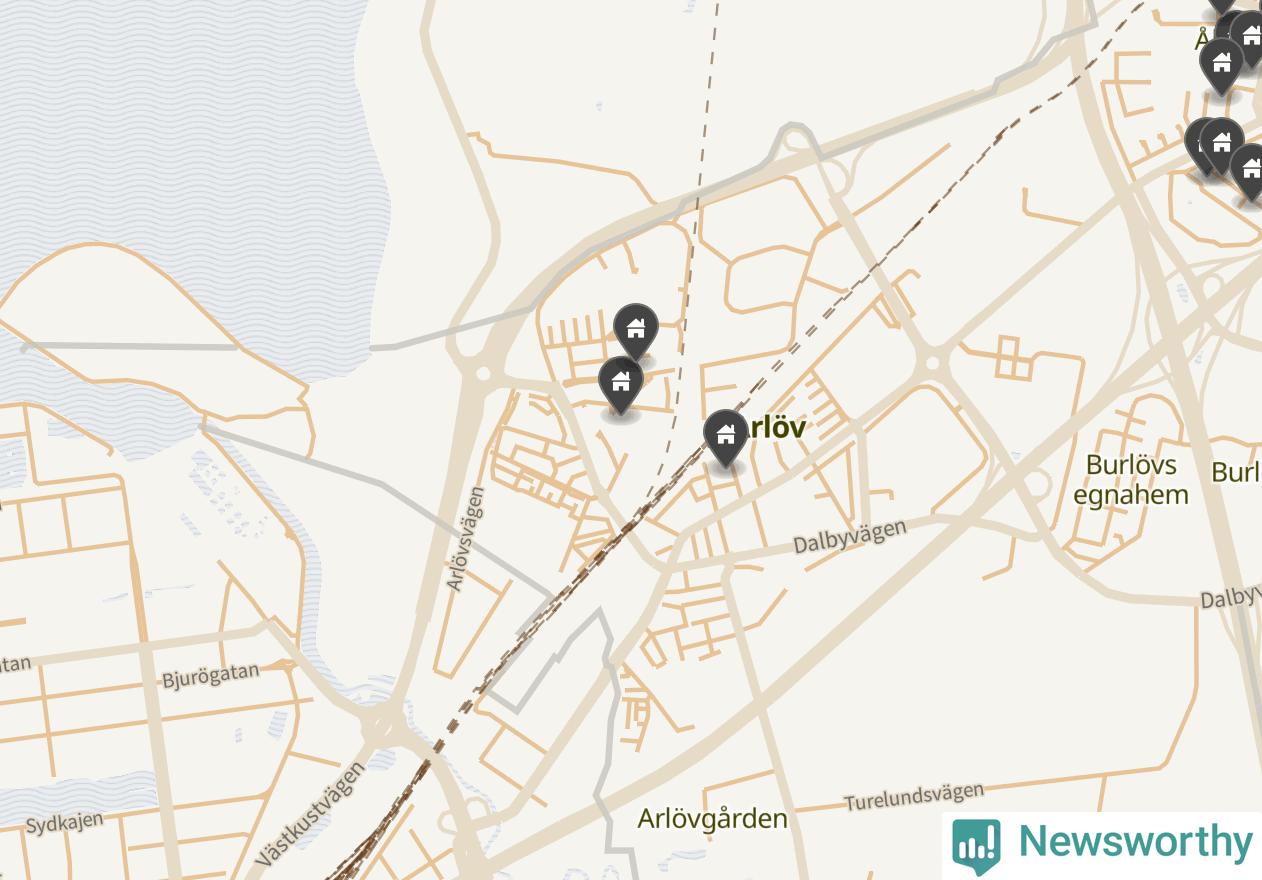Click the Bjurögatan street label
The width and height of the screenshot is (1262, 880).
point(211,675)
